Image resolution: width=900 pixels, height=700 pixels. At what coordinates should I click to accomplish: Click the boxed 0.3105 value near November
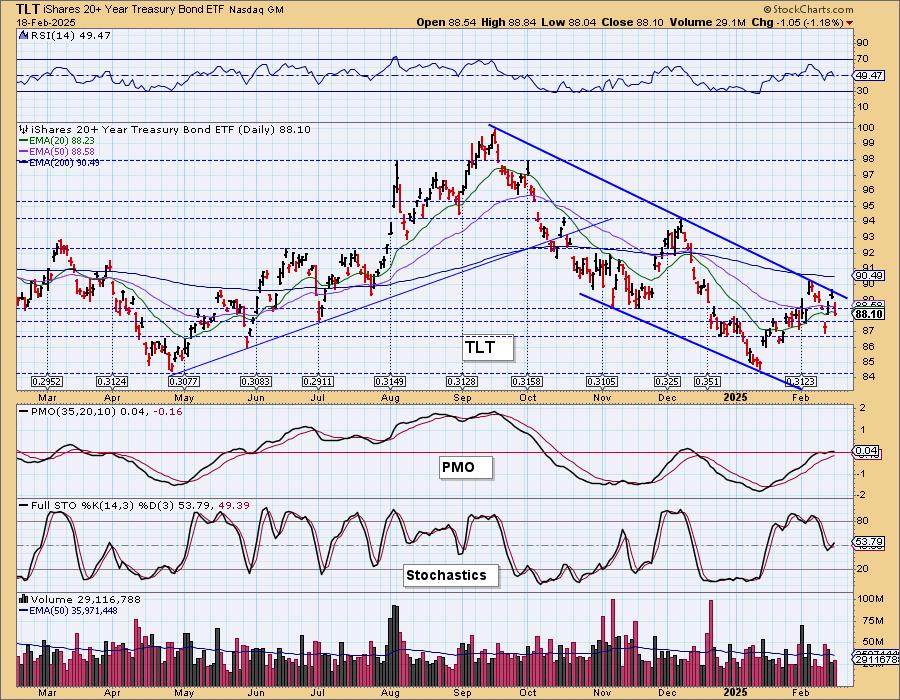click(x=602, y=382)
